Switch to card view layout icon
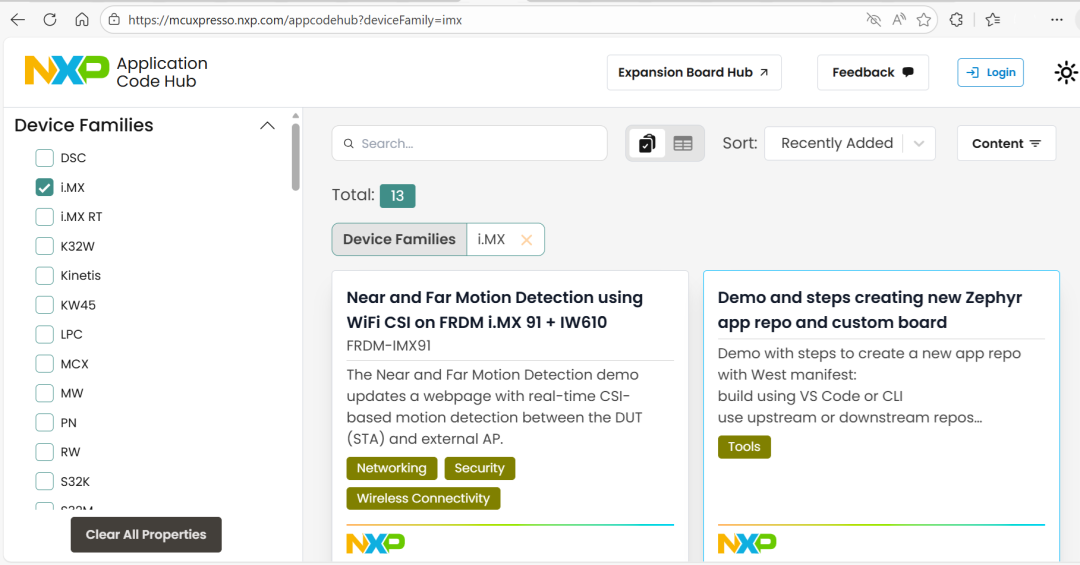This screenshot has width=1080, height=565. coord(647,143)
